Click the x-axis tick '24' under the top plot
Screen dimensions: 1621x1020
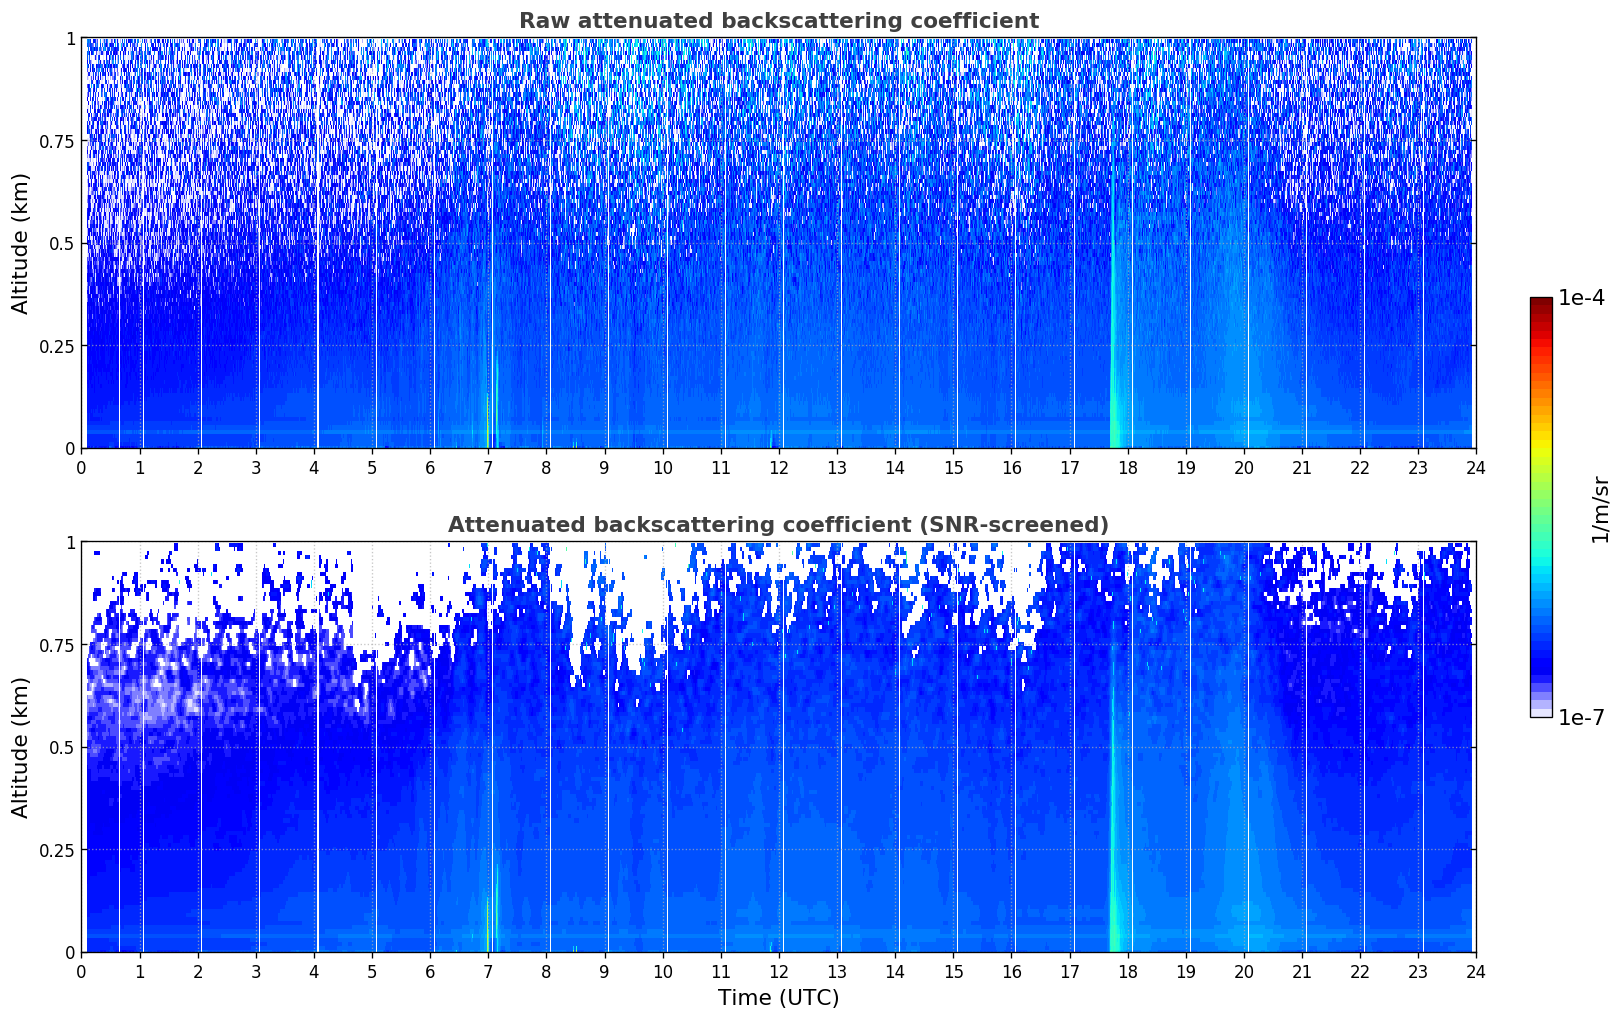1475,467
